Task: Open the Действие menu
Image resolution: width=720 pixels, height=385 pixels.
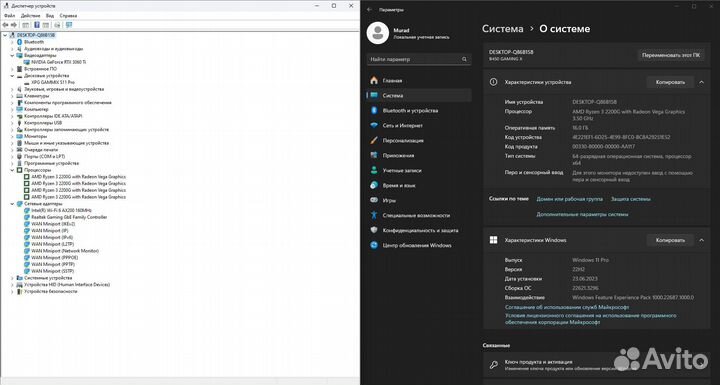Action: click(30, 16)
